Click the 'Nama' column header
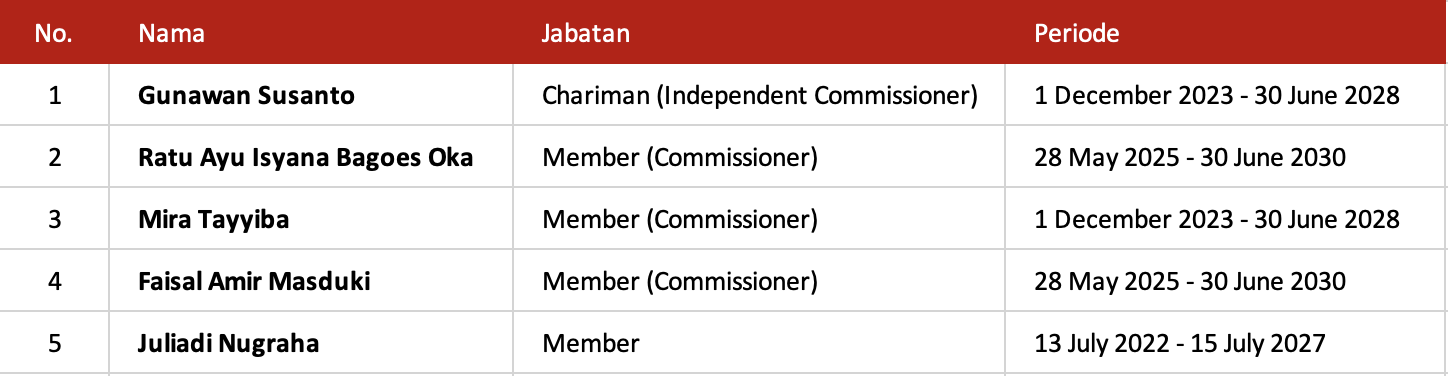This screenshot has width=1448, height=376. click(171, 33)
